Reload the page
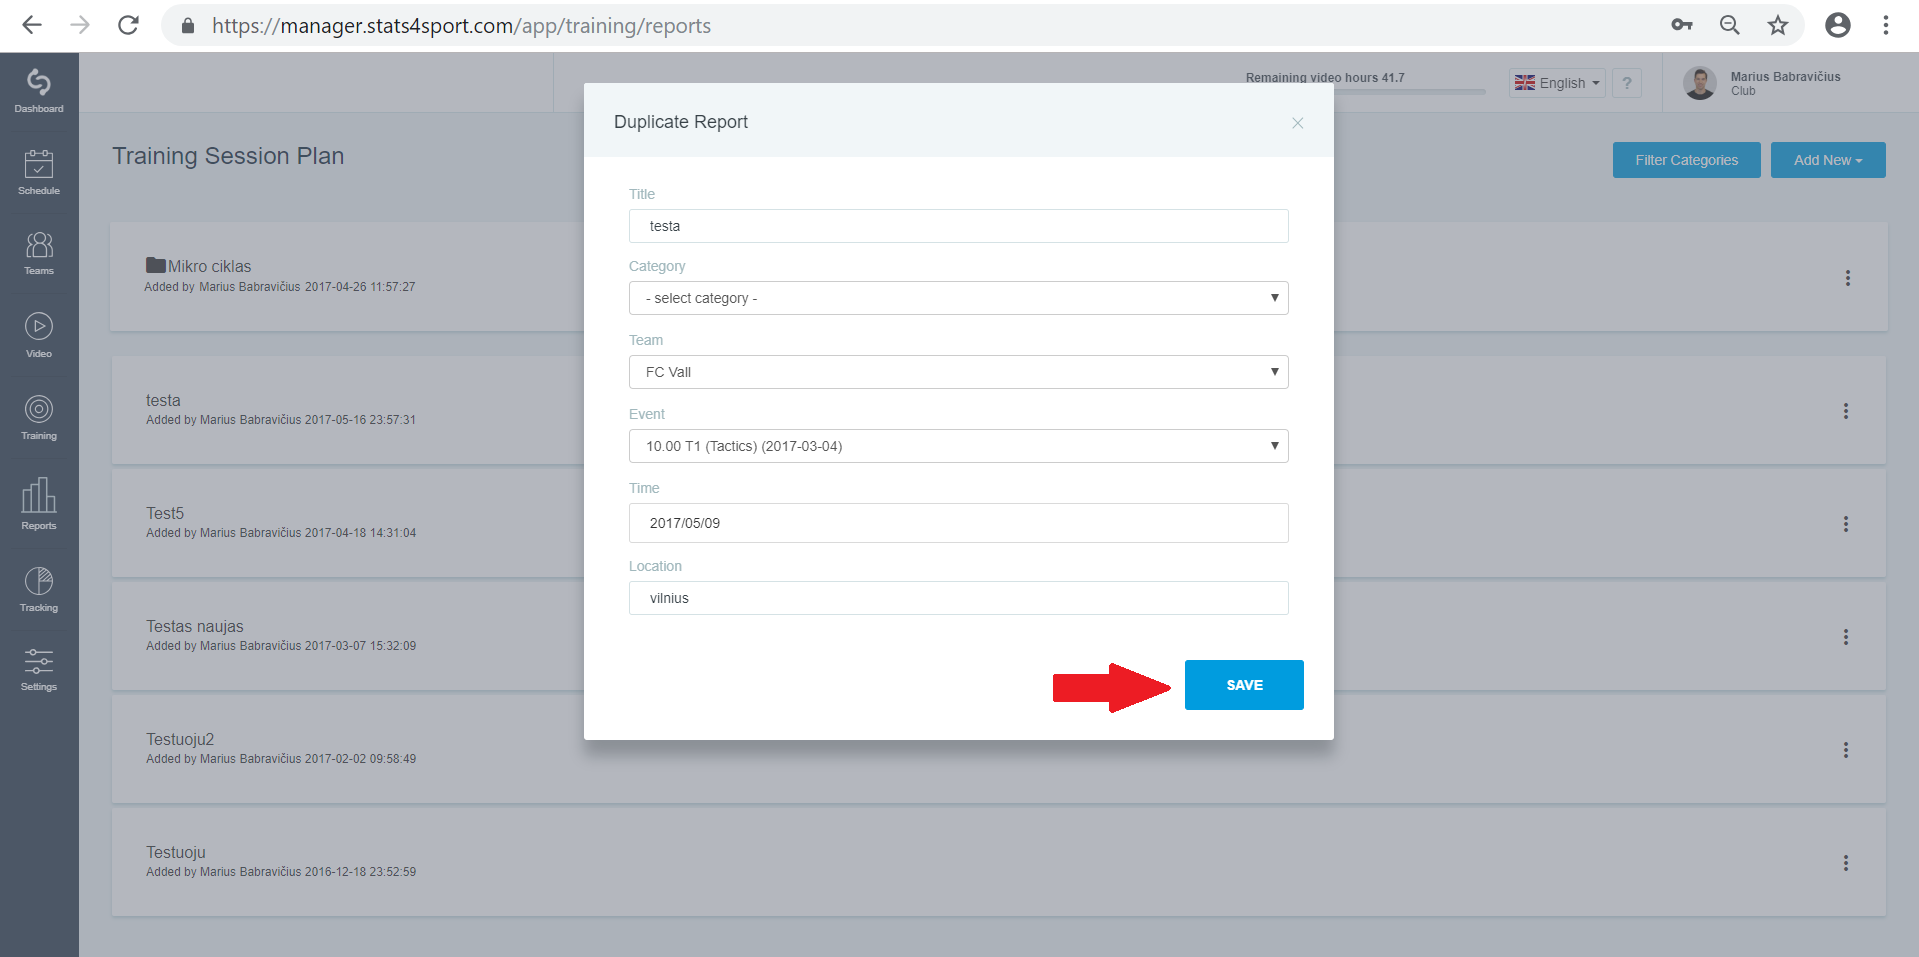The image size is (1919, 957). (x=128, y=25)
